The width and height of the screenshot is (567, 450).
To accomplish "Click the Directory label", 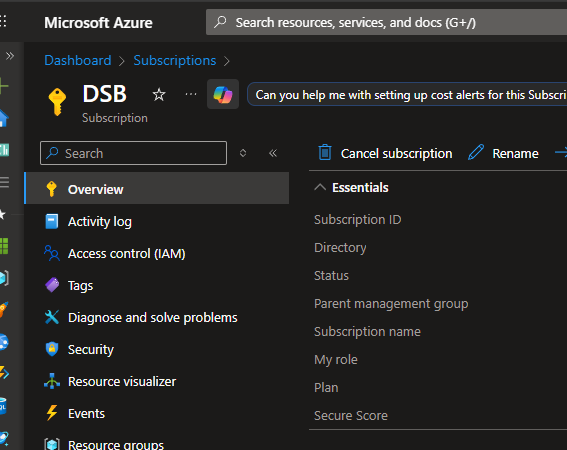I will coord(340,248).
